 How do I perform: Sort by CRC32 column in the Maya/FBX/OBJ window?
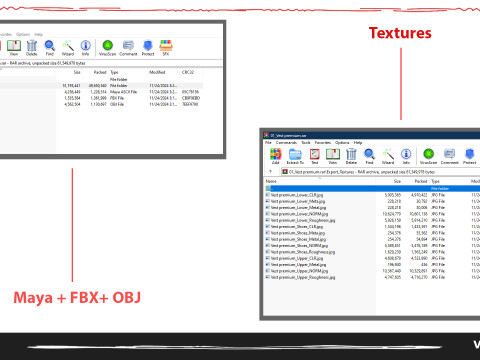click(188, 72)
